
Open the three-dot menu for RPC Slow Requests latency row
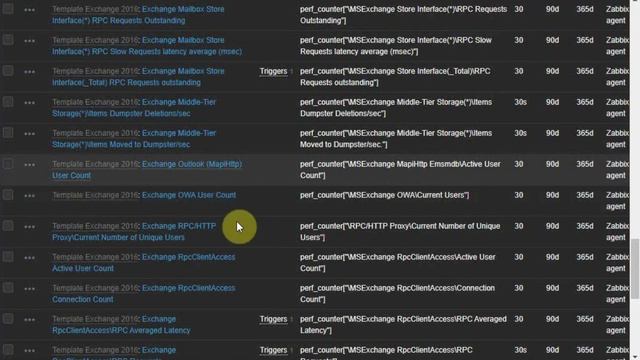tap(29, 41)
